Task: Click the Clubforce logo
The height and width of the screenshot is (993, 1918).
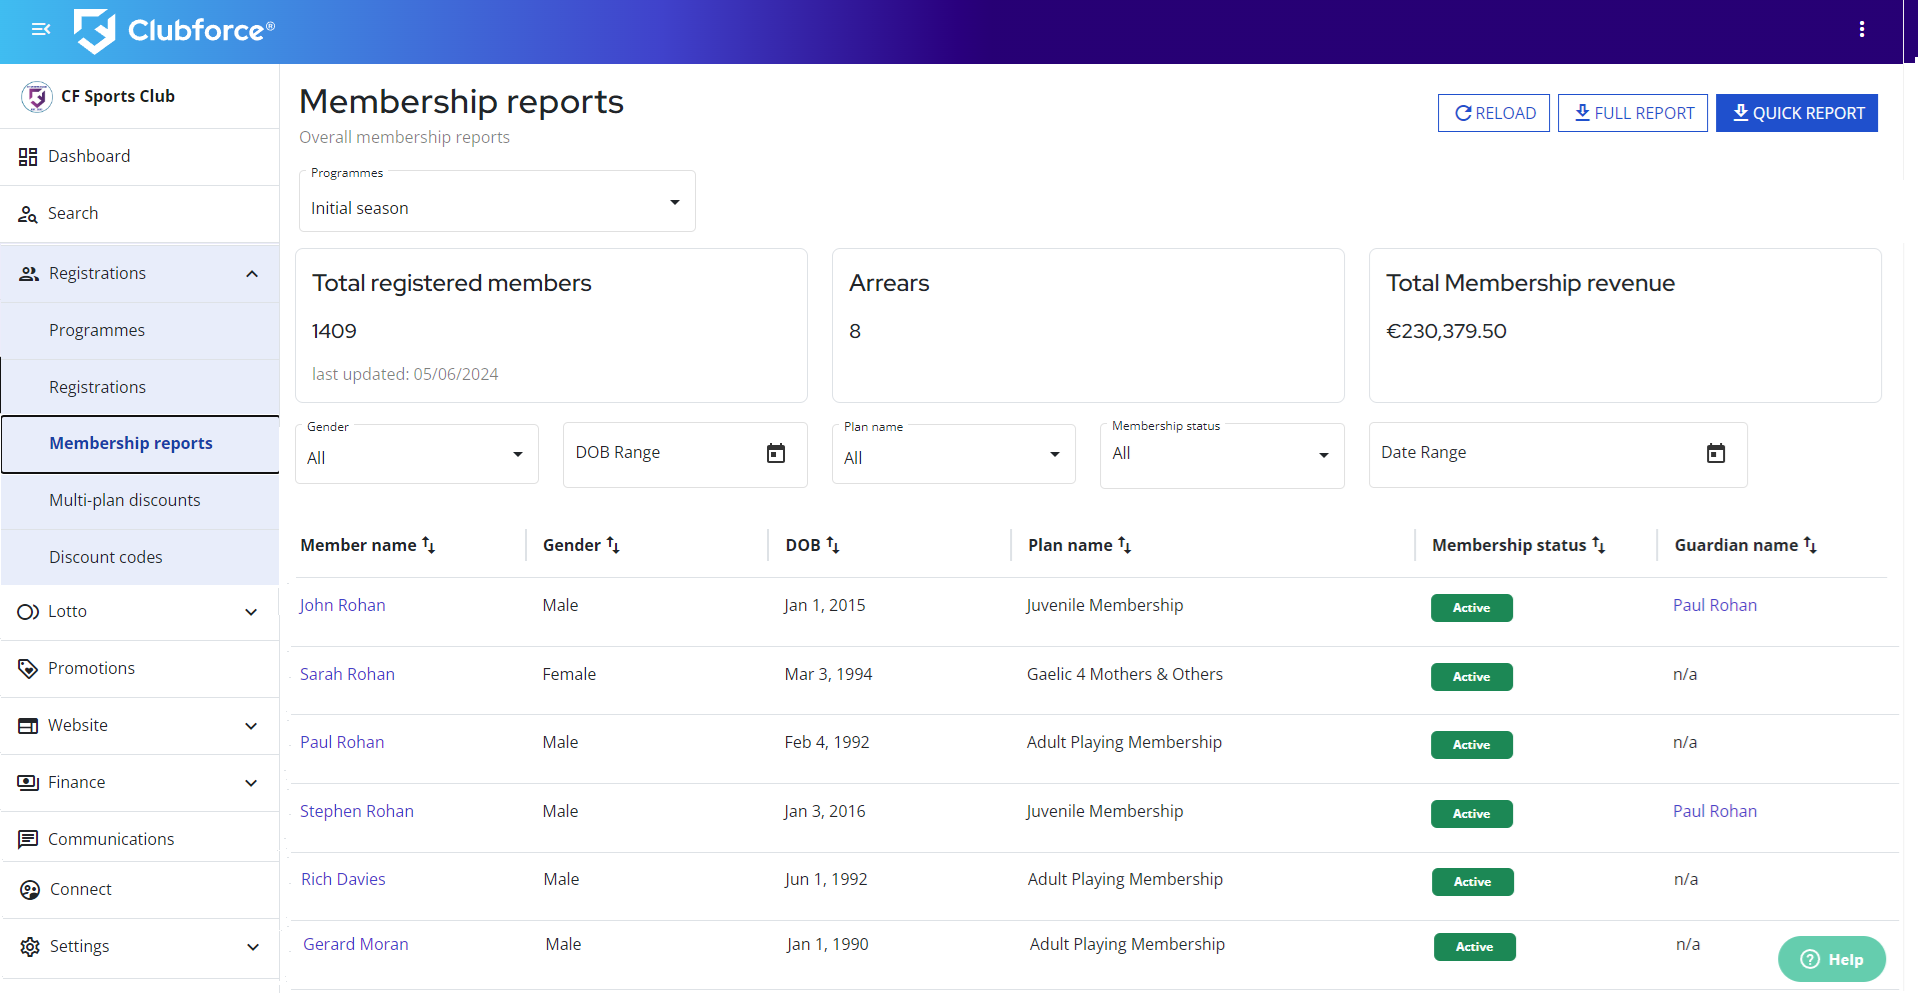Action: pos(174,31)
